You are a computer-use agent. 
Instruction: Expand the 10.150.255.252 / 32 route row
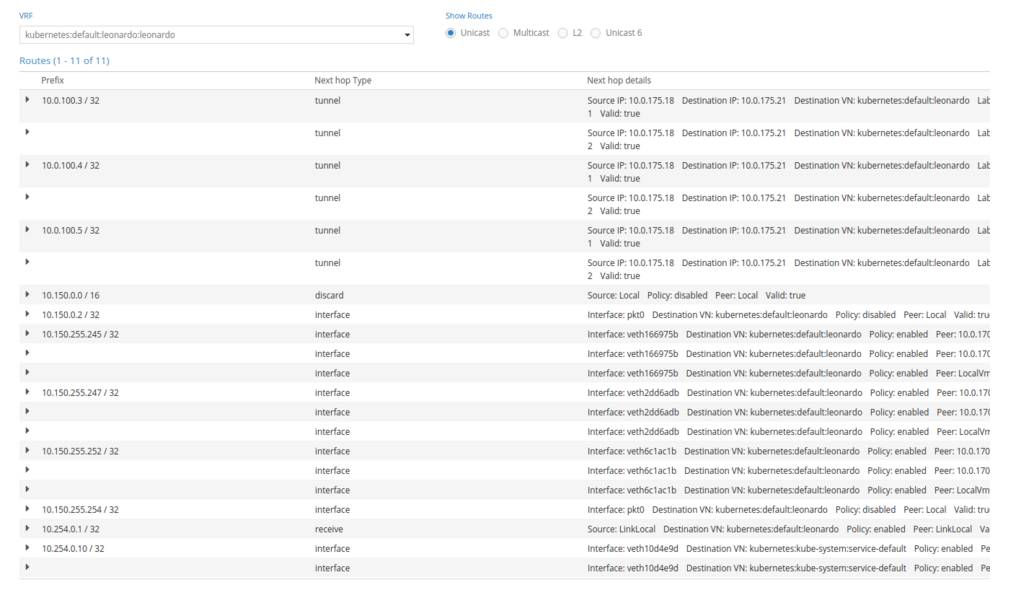coord(27,450)
